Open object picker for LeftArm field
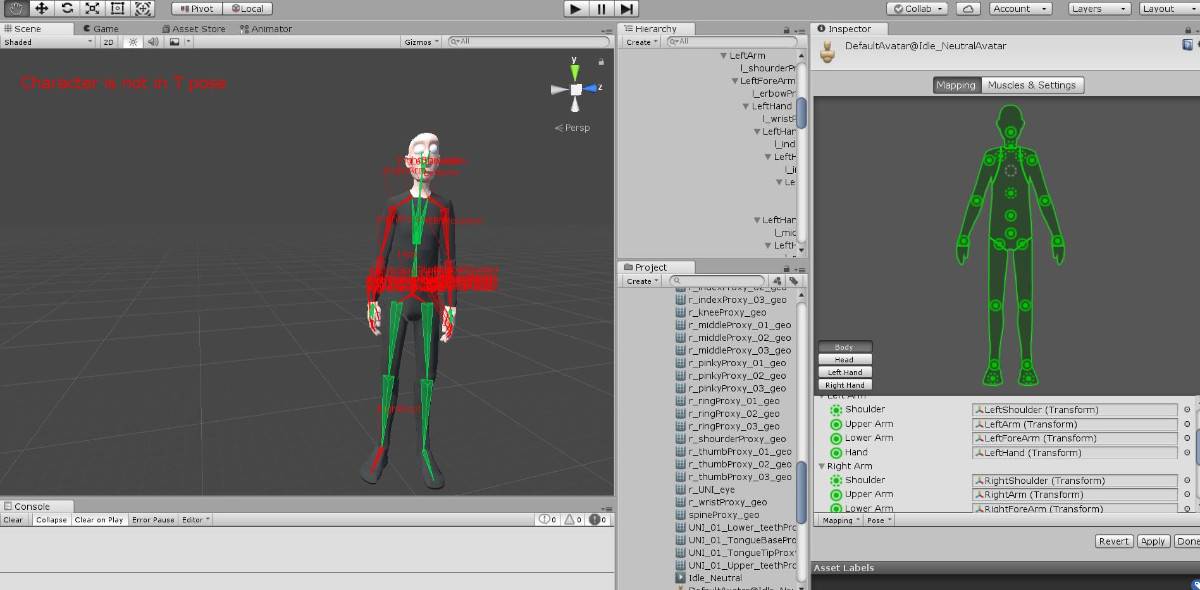 coord(1187,424)
